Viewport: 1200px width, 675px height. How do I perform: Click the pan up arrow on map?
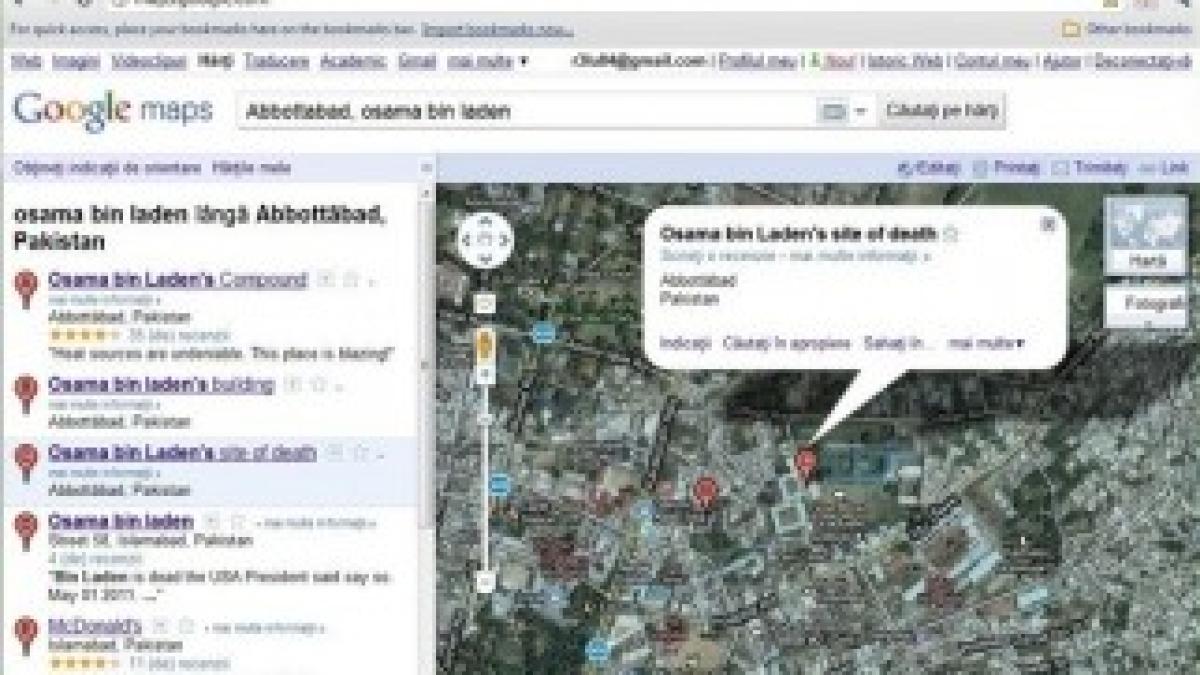point(486,222)
